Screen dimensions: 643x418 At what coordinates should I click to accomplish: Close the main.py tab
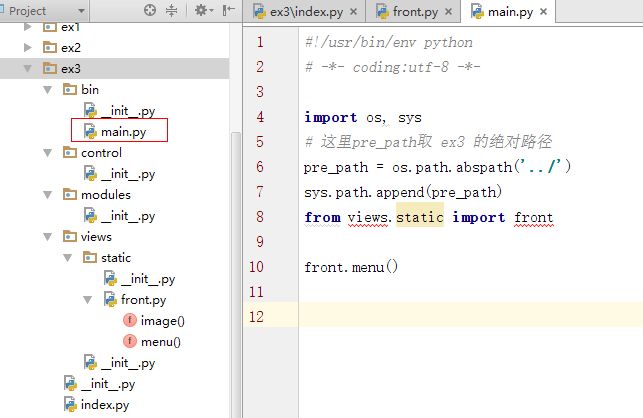[543, 12]
